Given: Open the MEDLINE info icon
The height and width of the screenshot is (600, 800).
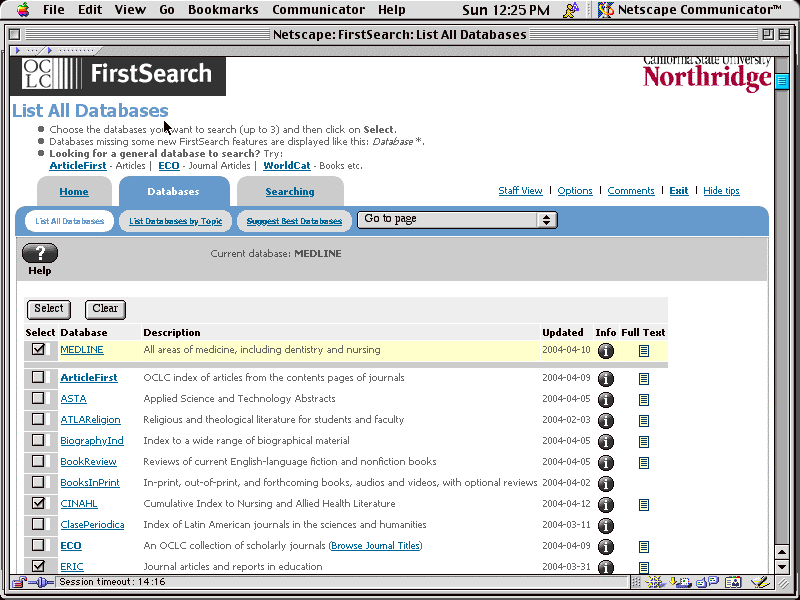Looking at the screenshot, I should click(x=606, y=351).
